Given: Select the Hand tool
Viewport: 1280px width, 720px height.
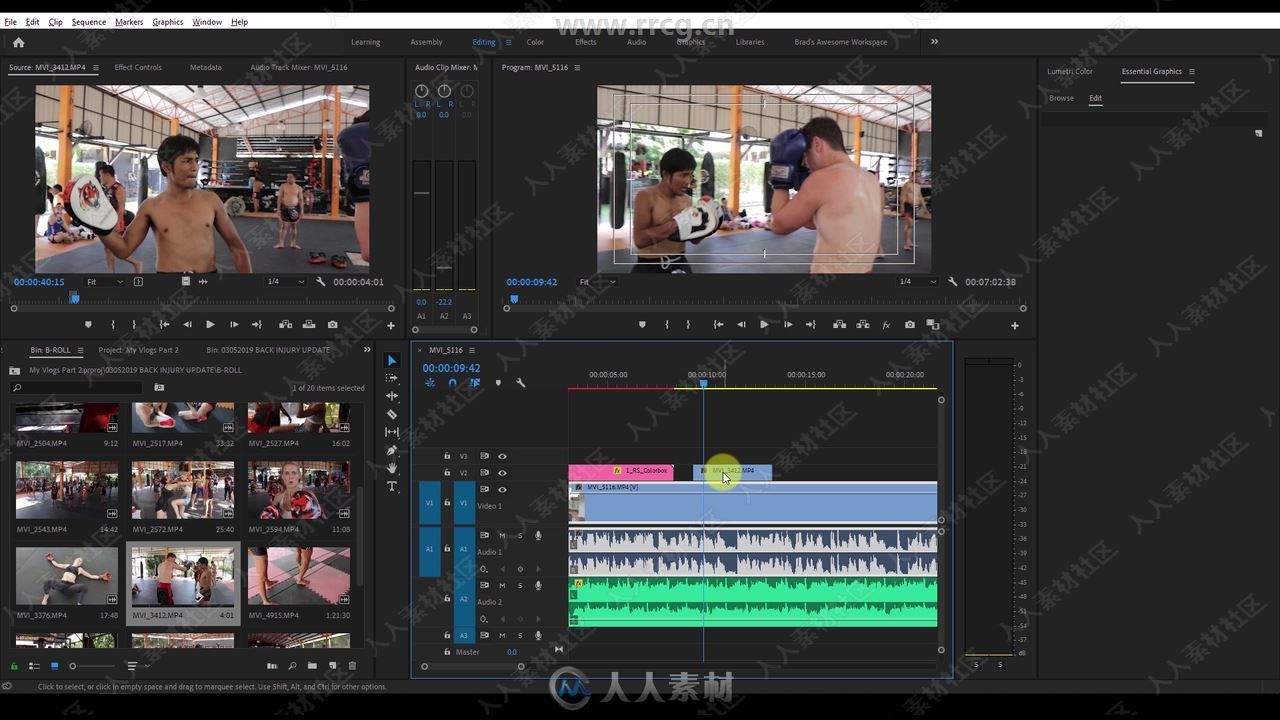Looking at the screenshot, I should [x=392, y=468].
